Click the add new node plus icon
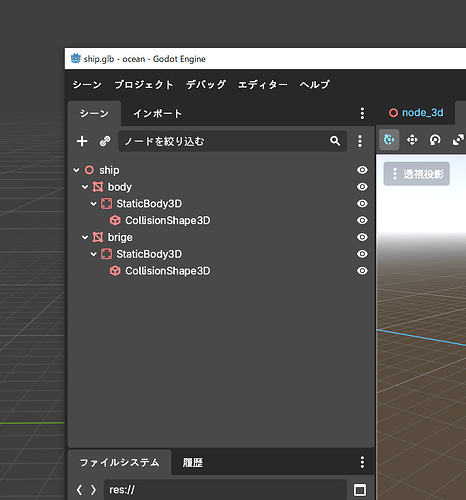 tap(82, 141)
